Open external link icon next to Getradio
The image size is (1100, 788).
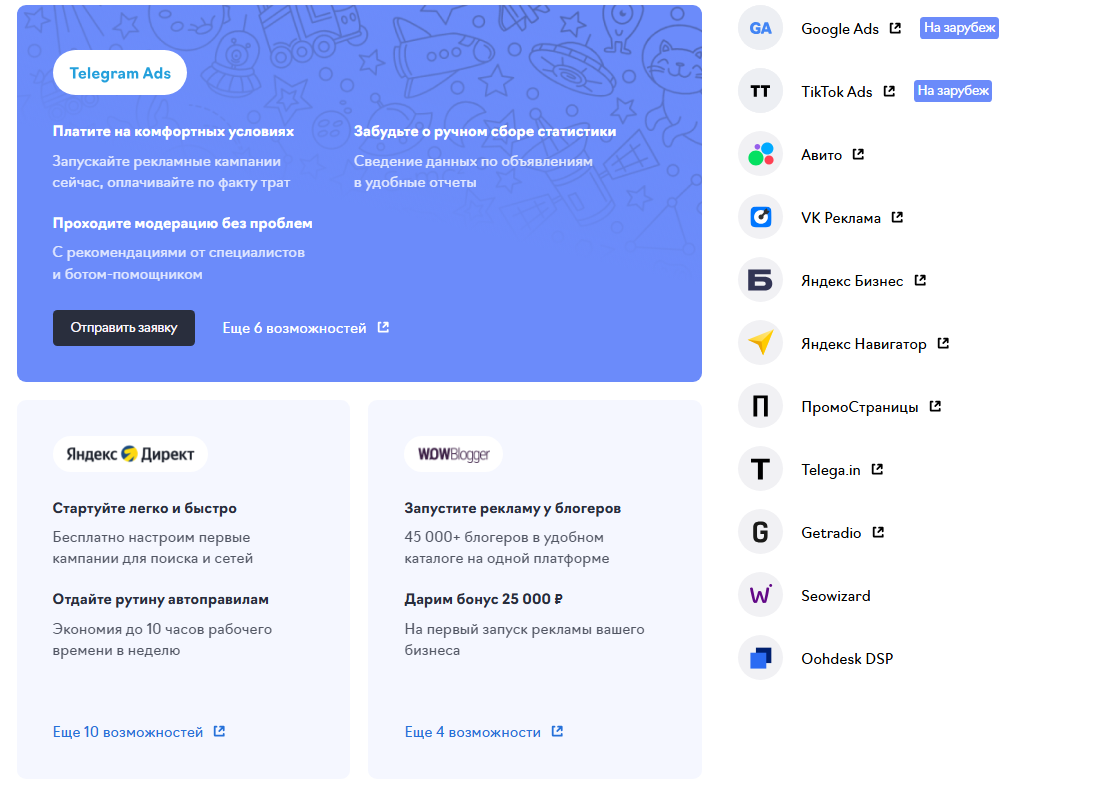coord(878,532)
